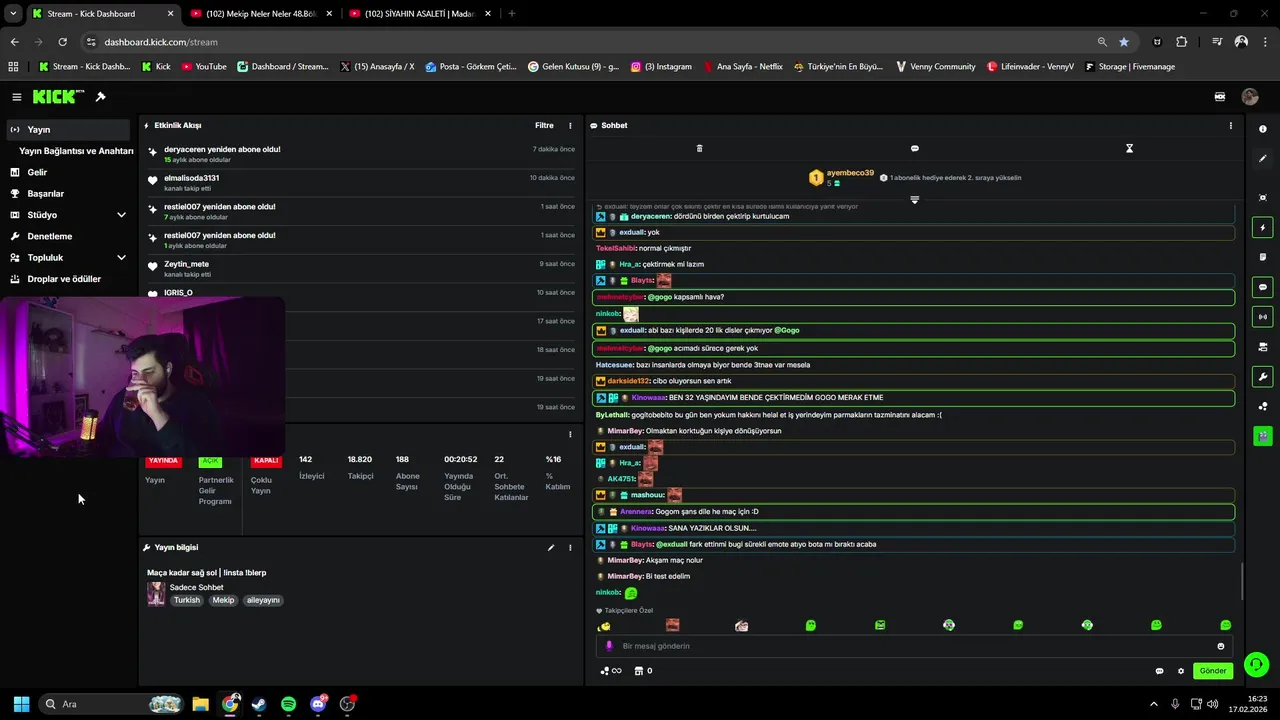Click the elmalisoda3131 follow activity row

[x=360, y=183]
